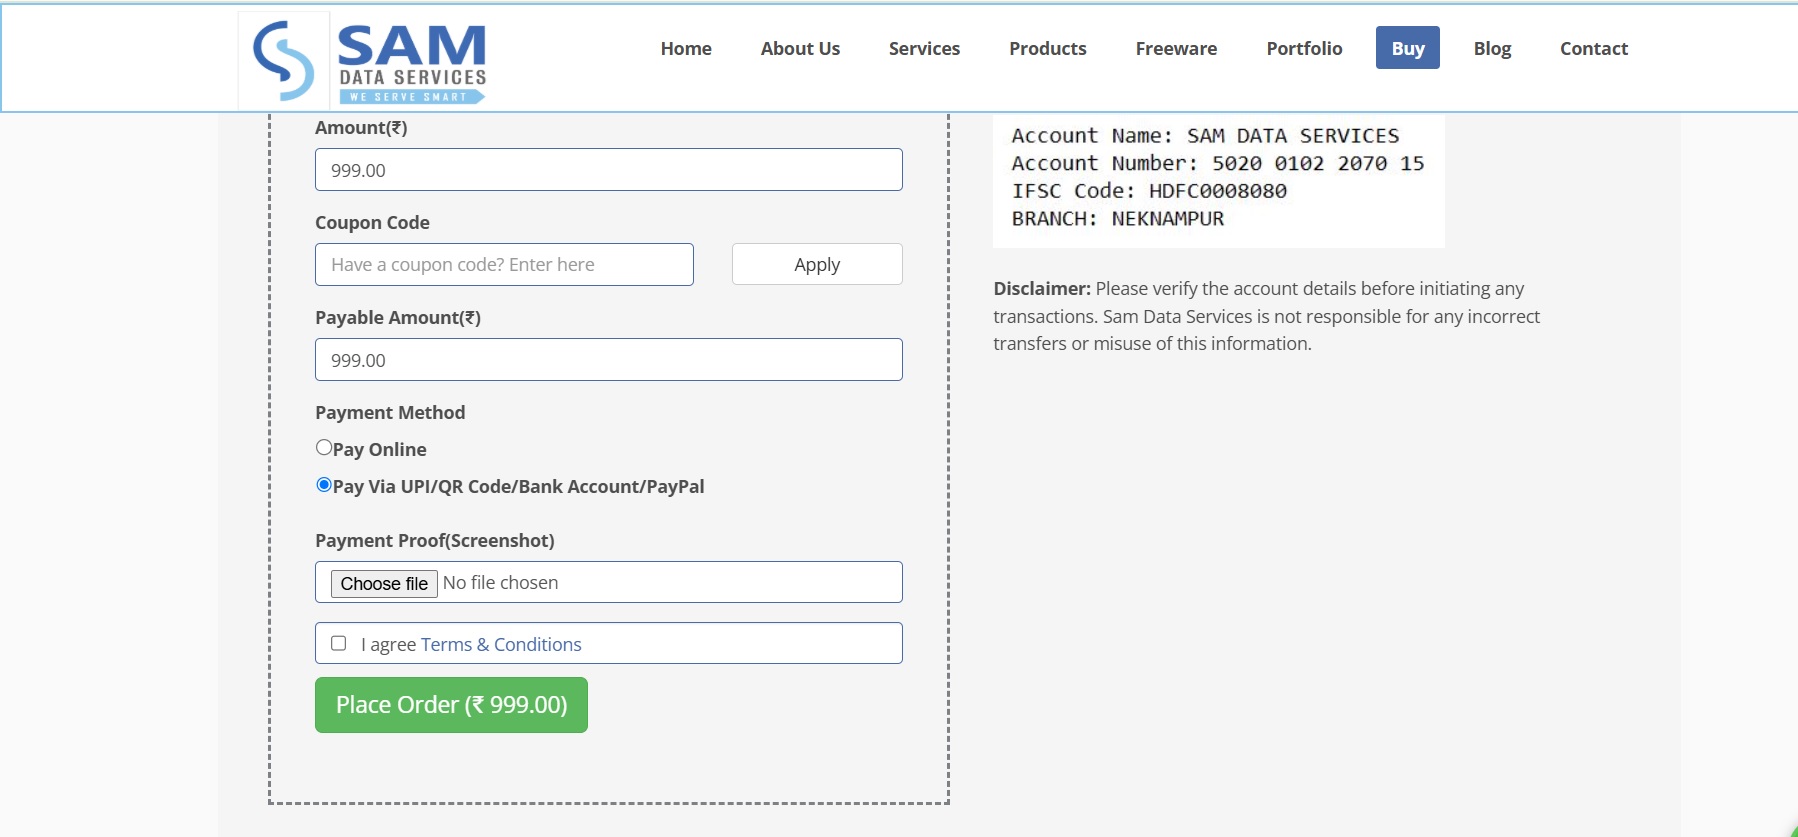Image resolution: width=1798 pixels, height=837 pixels.
Task: Open the Home menu item
Action: (686, 48)
